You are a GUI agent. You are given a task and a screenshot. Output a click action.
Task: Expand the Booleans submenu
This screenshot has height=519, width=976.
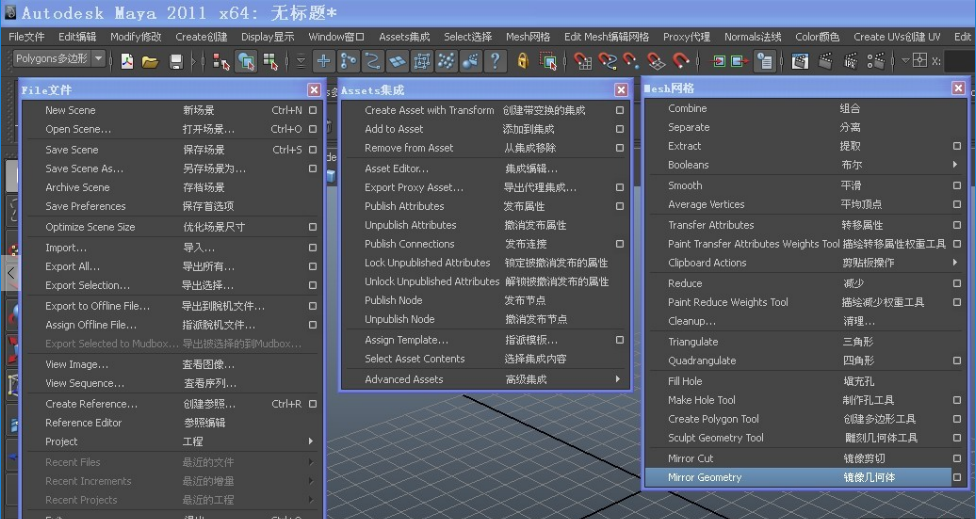click(x=955, y=164)
